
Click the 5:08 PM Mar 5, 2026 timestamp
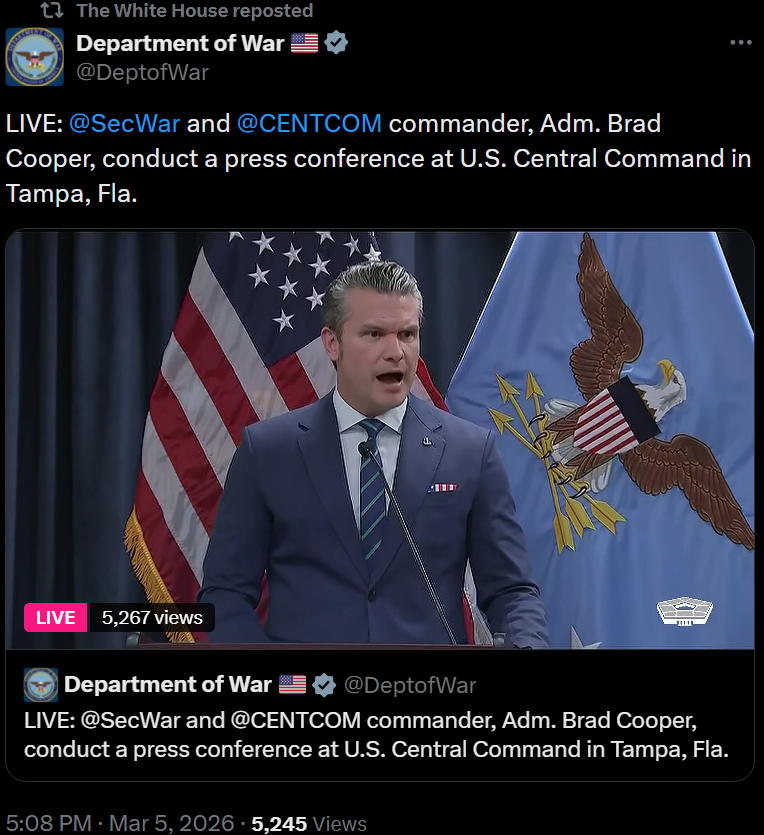click(x=120, y=823)
